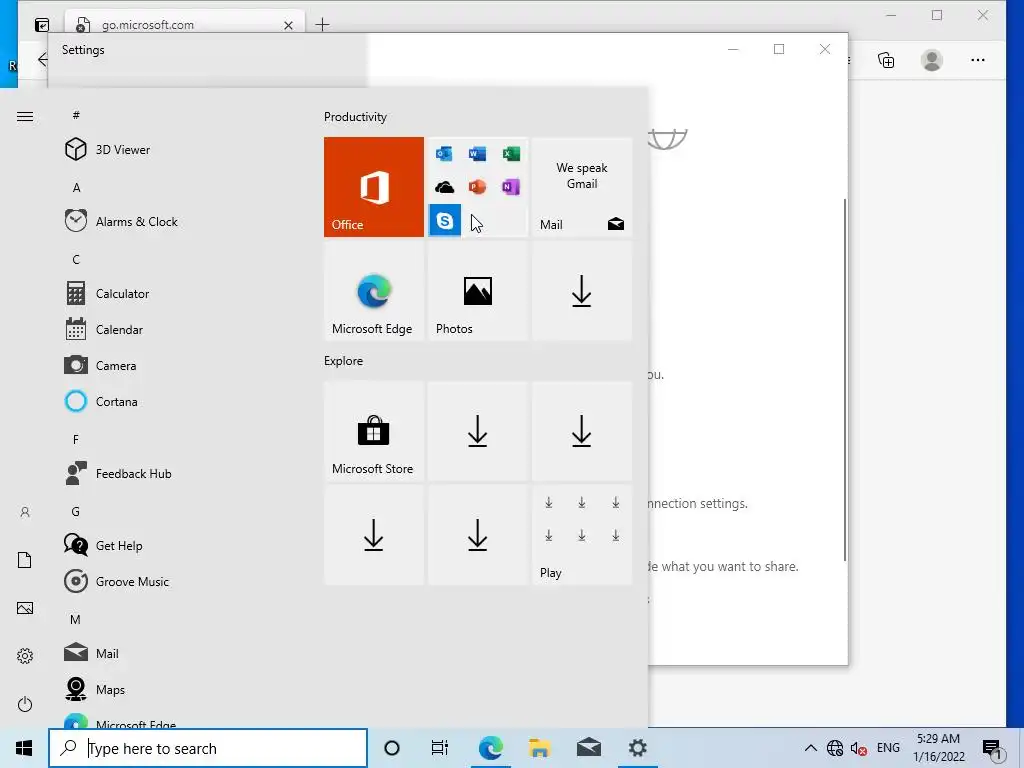1024x768 pixels.
Task: Open the download-pending tile beside Photos
Action: (582, 291)
